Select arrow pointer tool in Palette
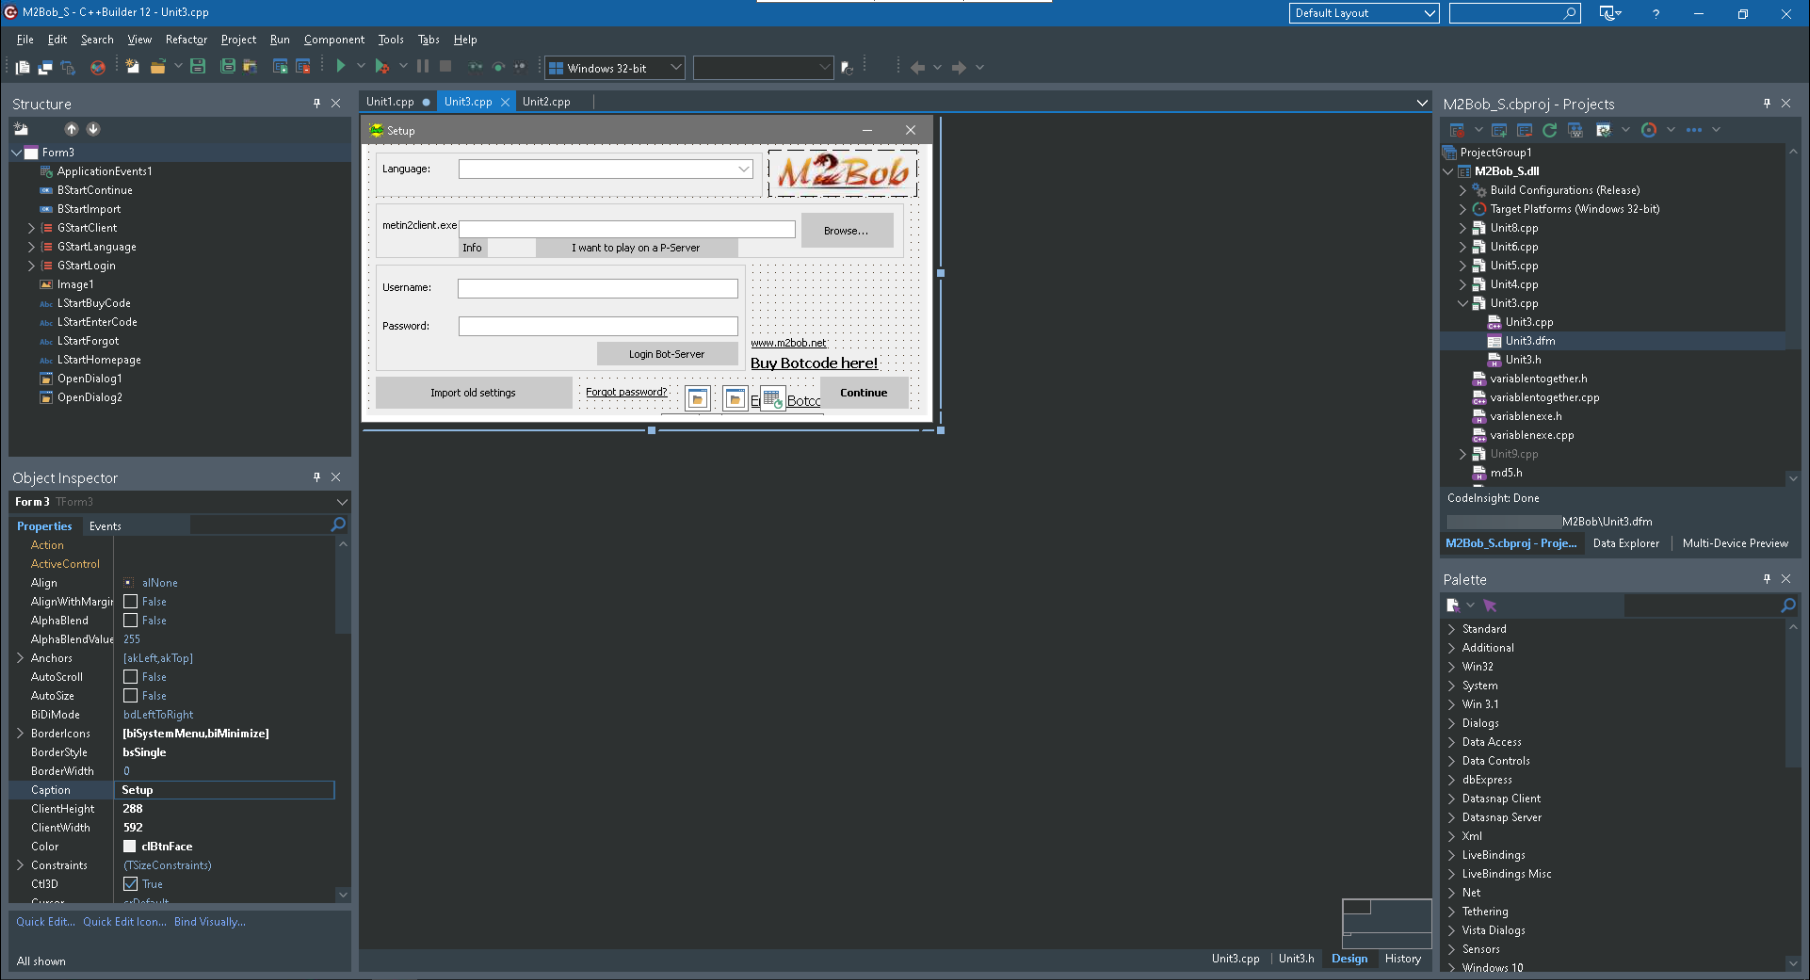1810x980 pixels. (x=1490, y=605)
